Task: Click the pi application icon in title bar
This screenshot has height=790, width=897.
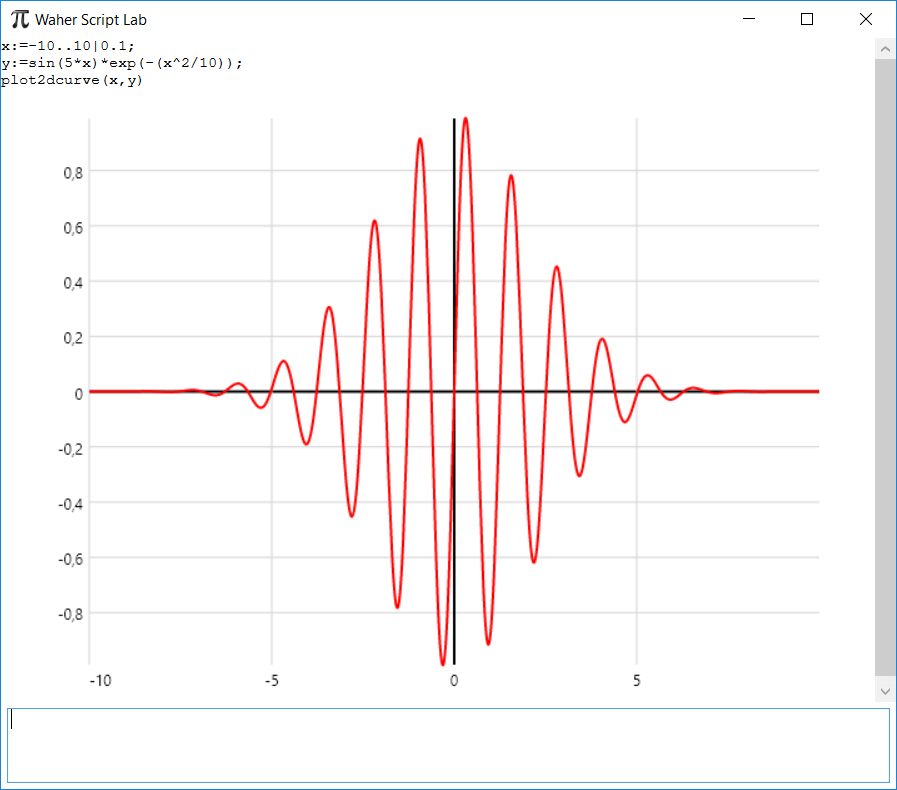Action: tap(19, 18)
